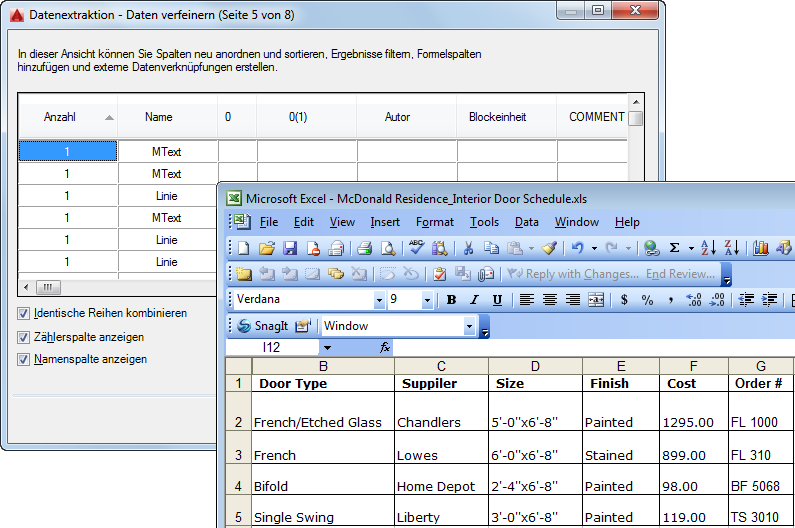Select cell containing French/Etched Glass
The height and width of the screenshot is (528, 795).
click(x=323, y=412)
